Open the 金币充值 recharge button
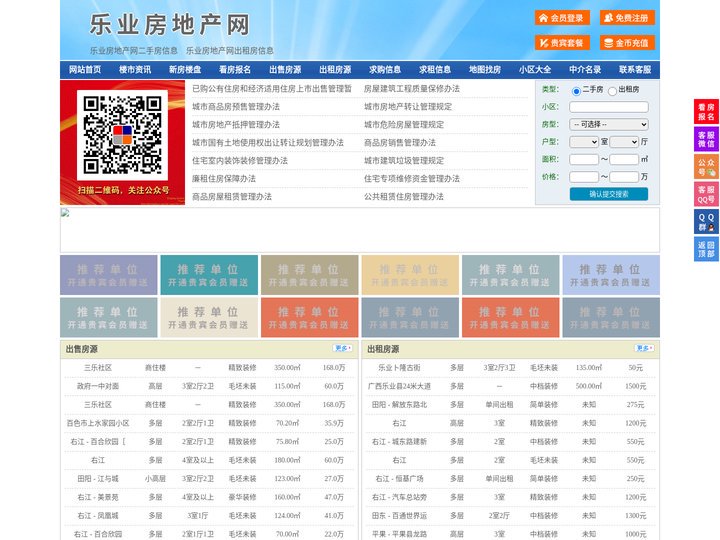 [x=627, y=43]
